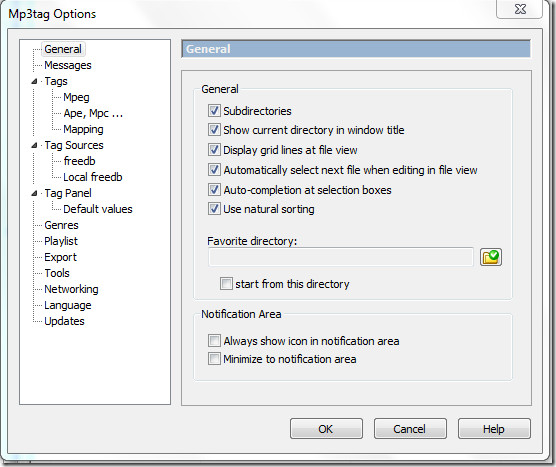Enable Always show icon in notification area
Image resolution: width=556 pixels, height=467 pixels.
(214, 341)
